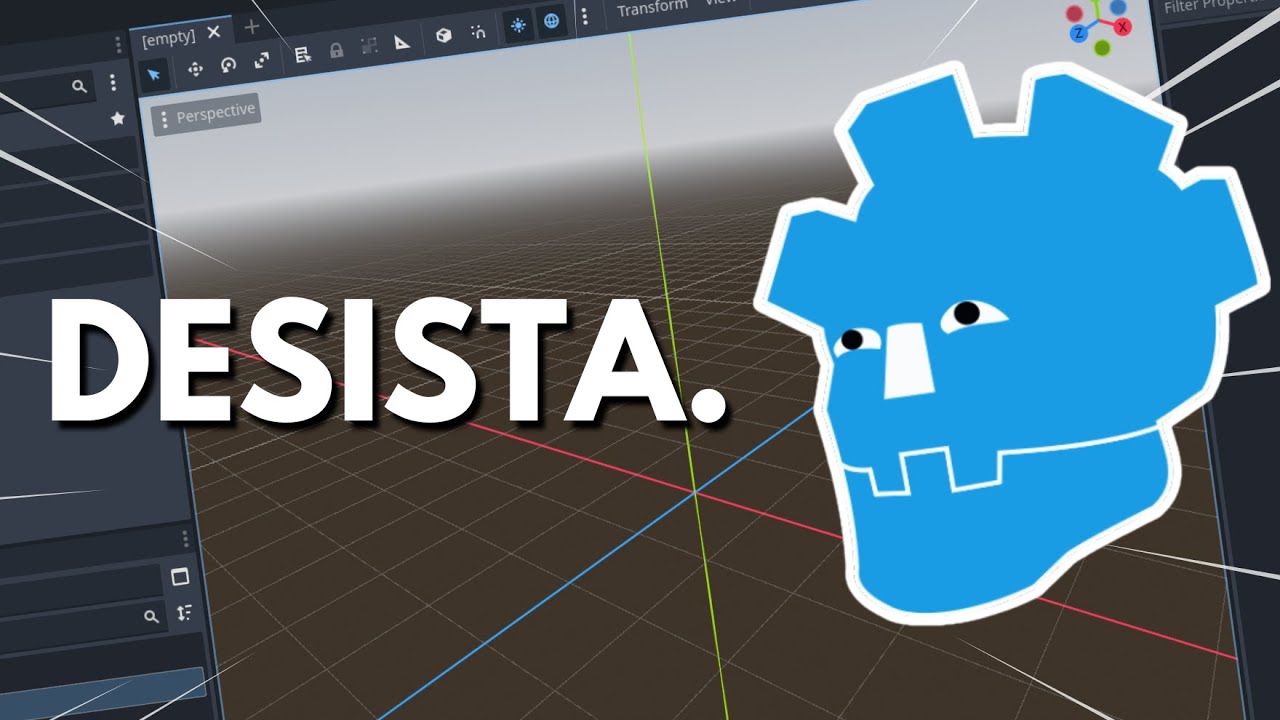This screenshot has width=1280, height=720.
Task: Toggle Use Local Space cube icon
Action: (443, 36)
